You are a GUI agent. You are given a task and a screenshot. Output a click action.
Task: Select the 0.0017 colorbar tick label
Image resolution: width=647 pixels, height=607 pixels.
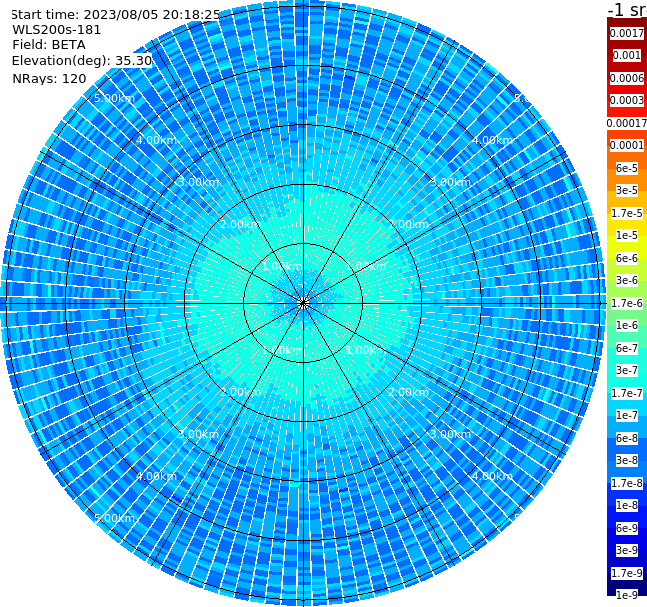tap(627, 33)
